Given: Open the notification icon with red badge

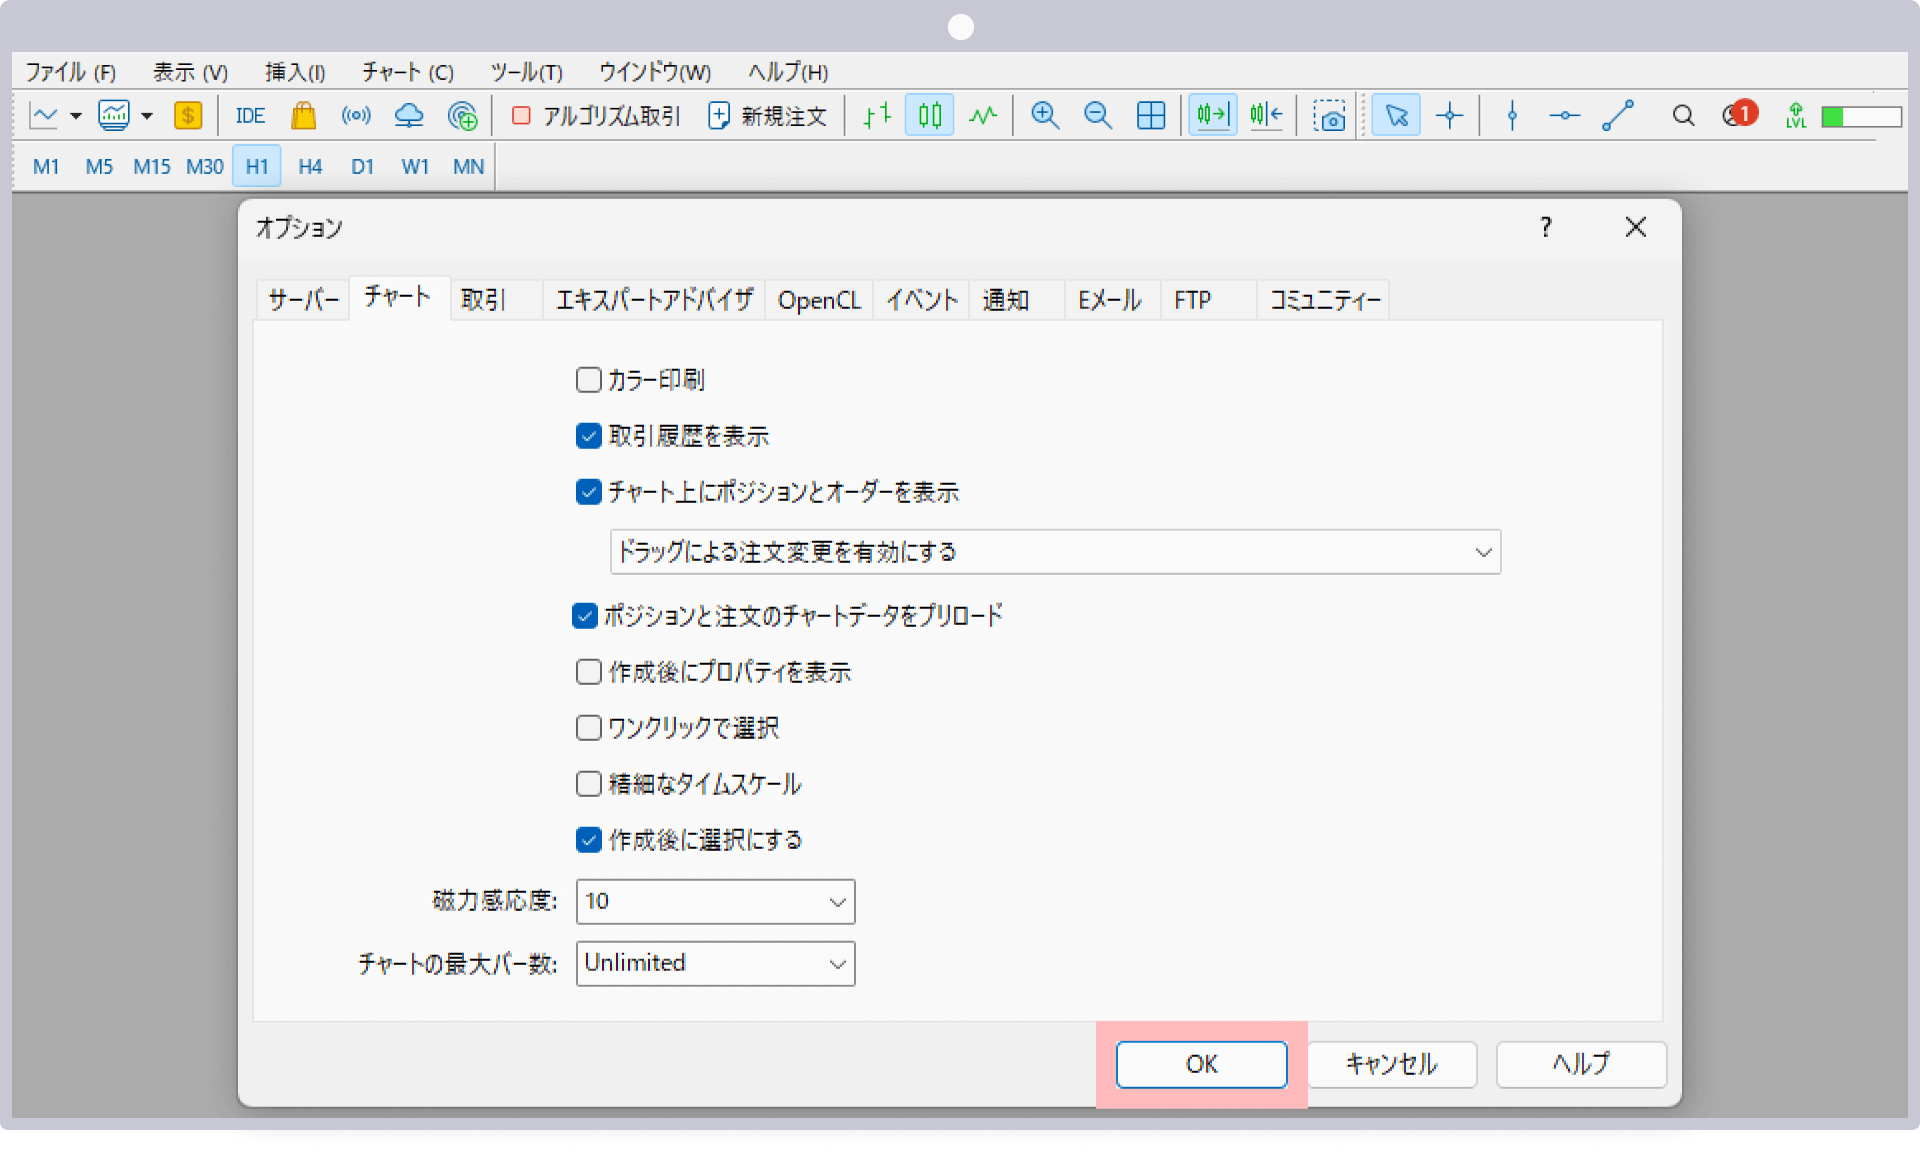Looking at the screenshot, I should [x=1740, y=115].
